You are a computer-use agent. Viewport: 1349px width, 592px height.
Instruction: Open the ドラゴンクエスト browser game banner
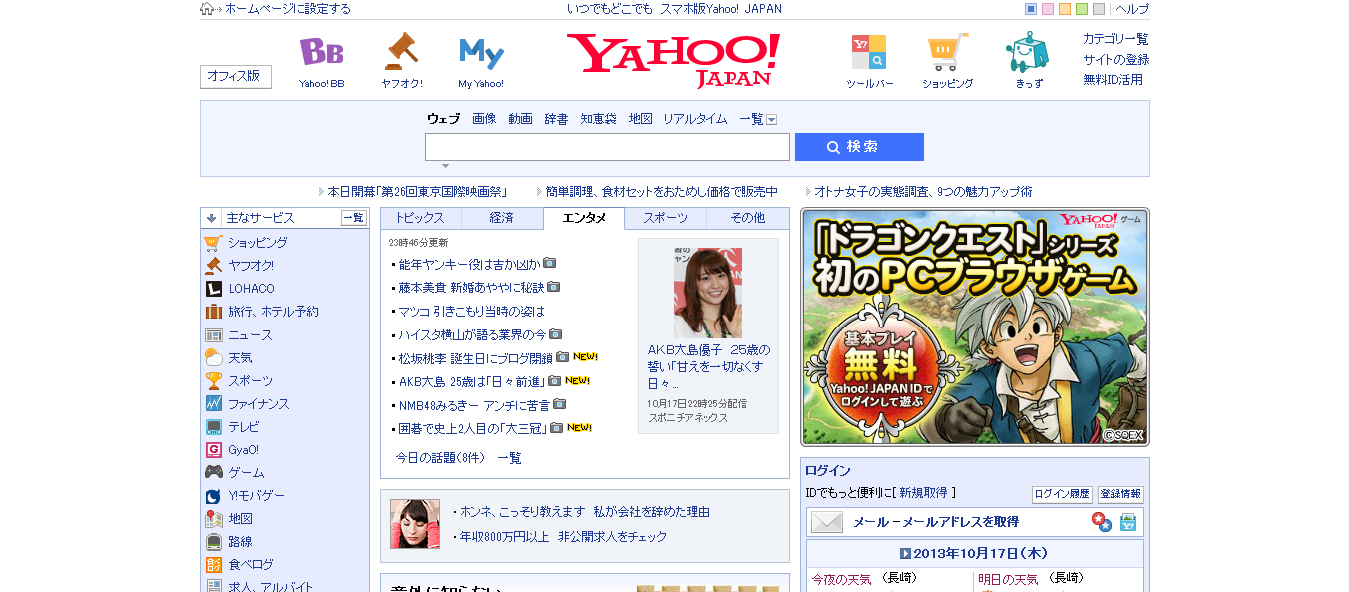click(x=975, y=327)
